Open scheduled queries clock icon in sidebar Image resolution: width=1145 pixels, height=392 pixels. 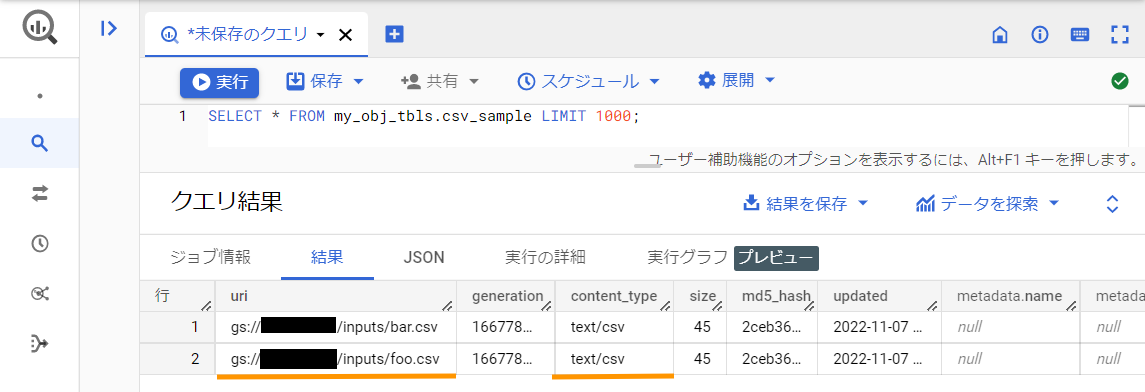39,244
